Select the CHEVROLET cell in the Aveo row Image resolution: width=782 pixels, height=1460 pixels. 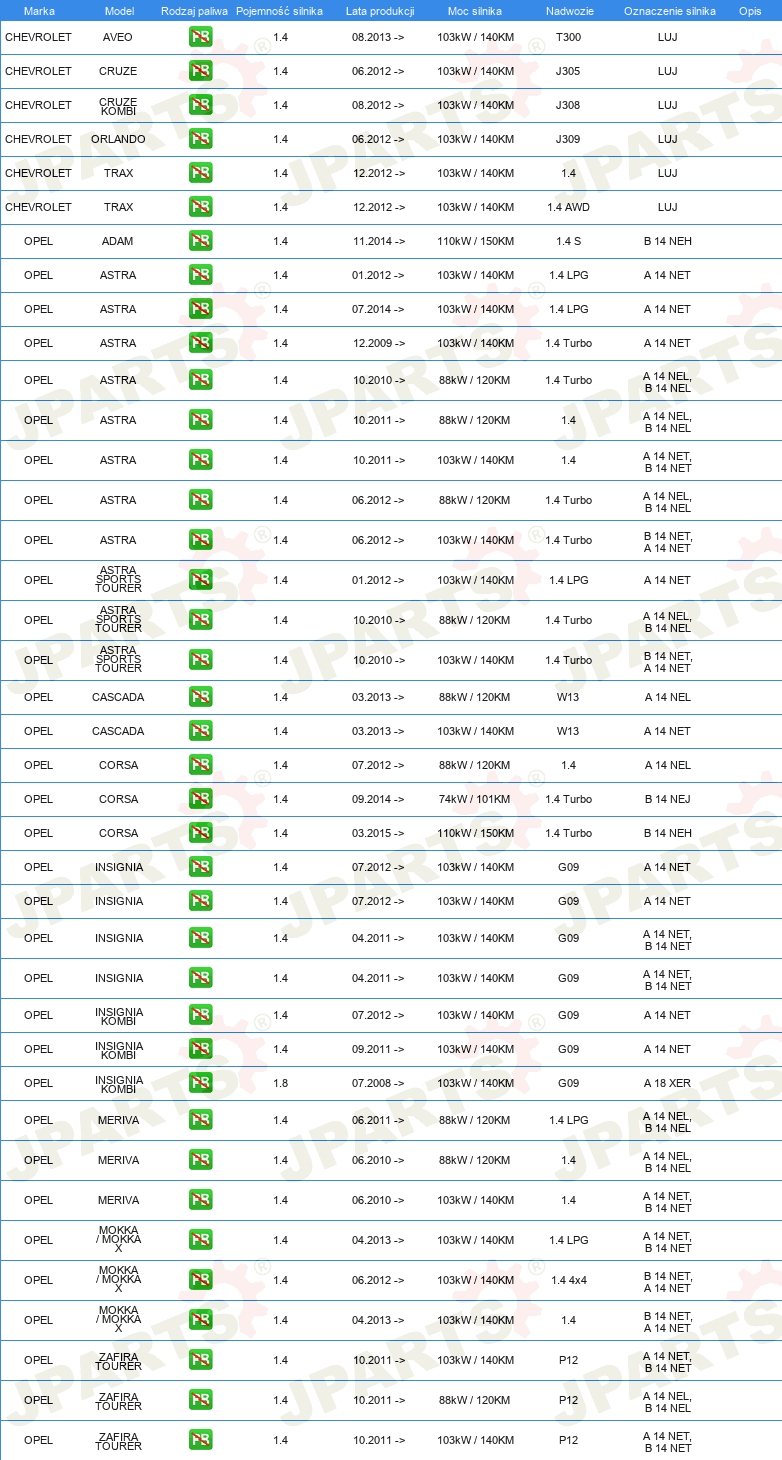coord(39,38)
